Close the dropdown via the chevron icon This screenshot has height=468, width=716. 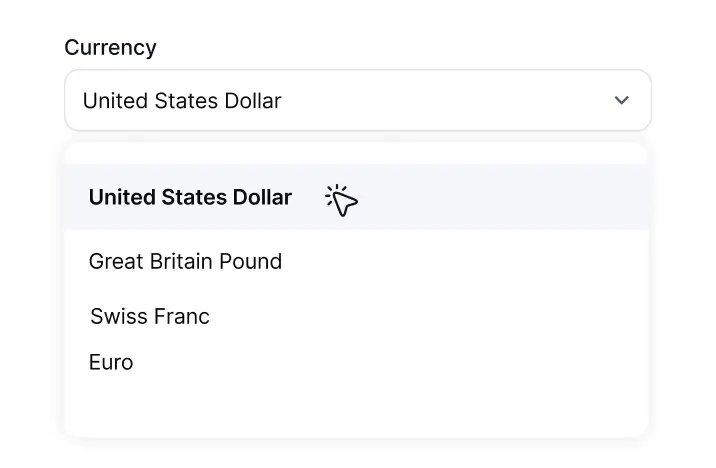click(621, 100)
